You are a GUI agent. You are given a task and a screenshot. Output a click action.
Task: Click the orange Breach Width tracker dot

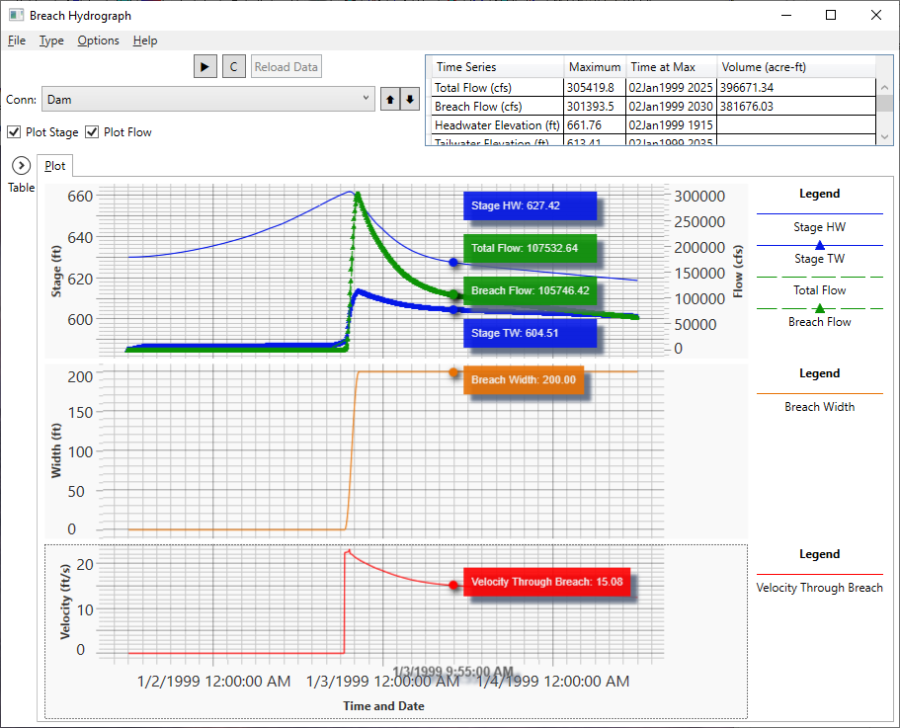point(453,372)
